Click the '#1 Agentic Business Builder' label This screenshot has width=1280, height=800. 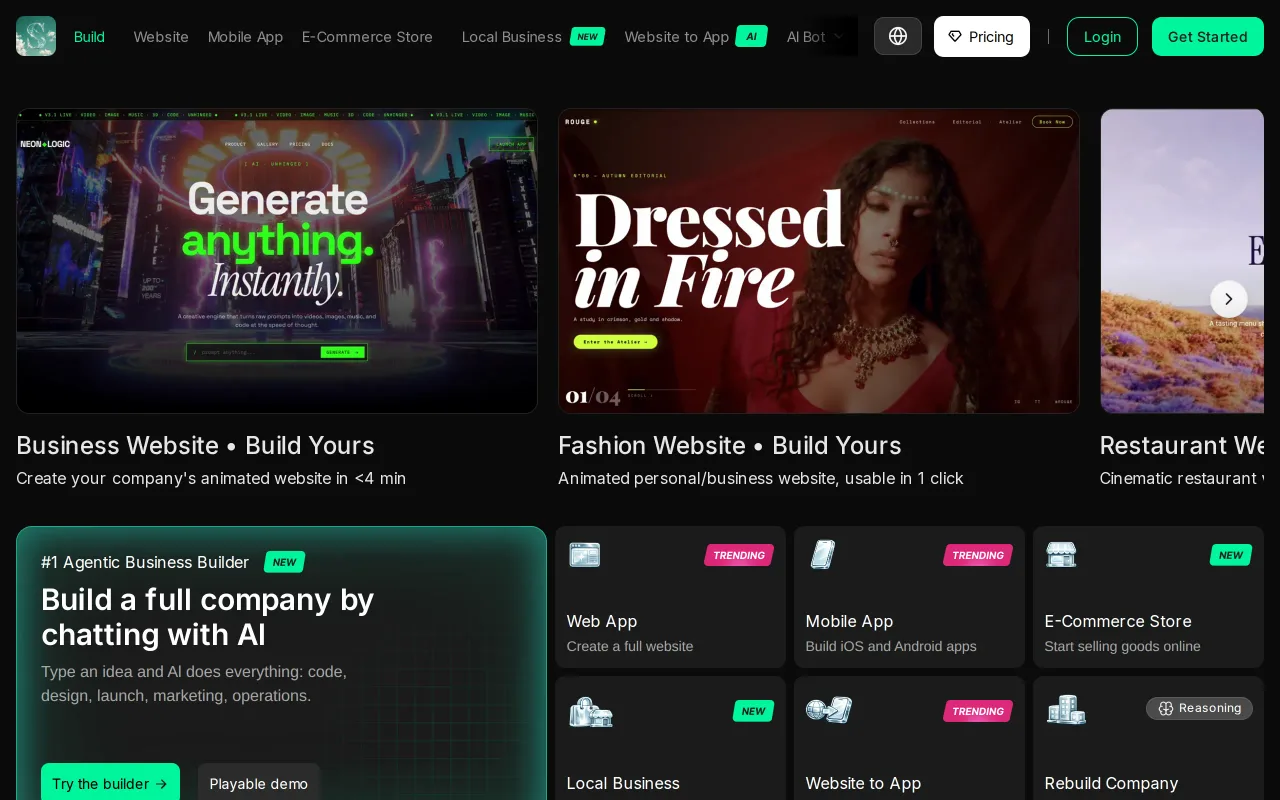pyautogui.click(x=145, y=562)
